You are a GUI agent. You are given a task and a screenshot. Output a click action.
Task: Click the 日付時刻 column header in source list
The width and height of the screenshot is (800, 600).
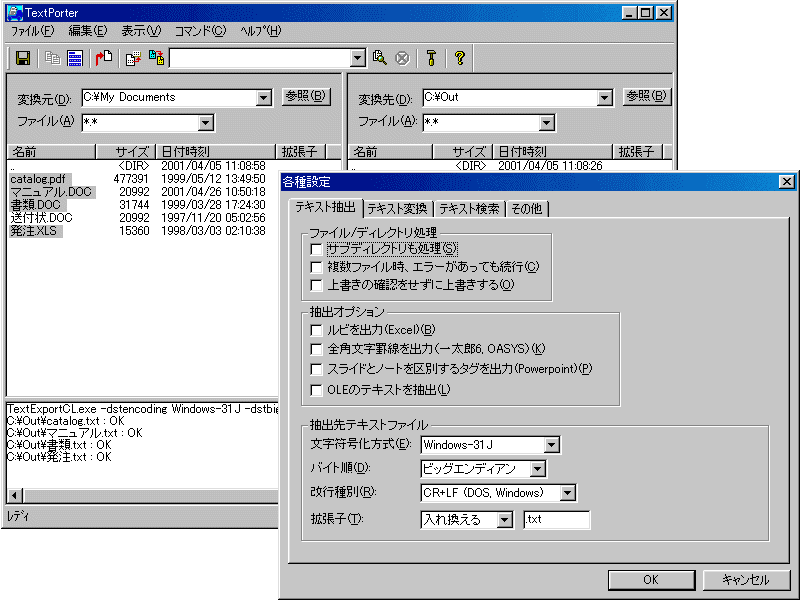(215, 152)
